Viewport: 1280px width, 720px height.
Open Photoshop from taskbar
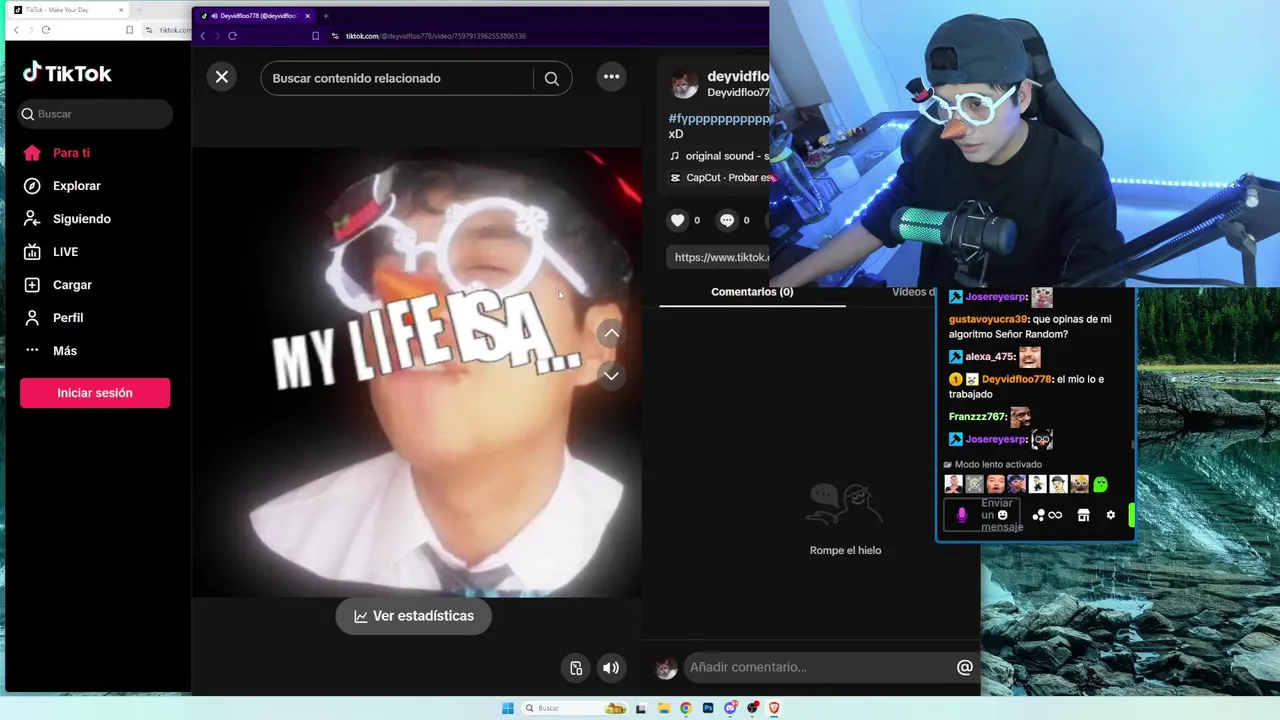[708, 708]
